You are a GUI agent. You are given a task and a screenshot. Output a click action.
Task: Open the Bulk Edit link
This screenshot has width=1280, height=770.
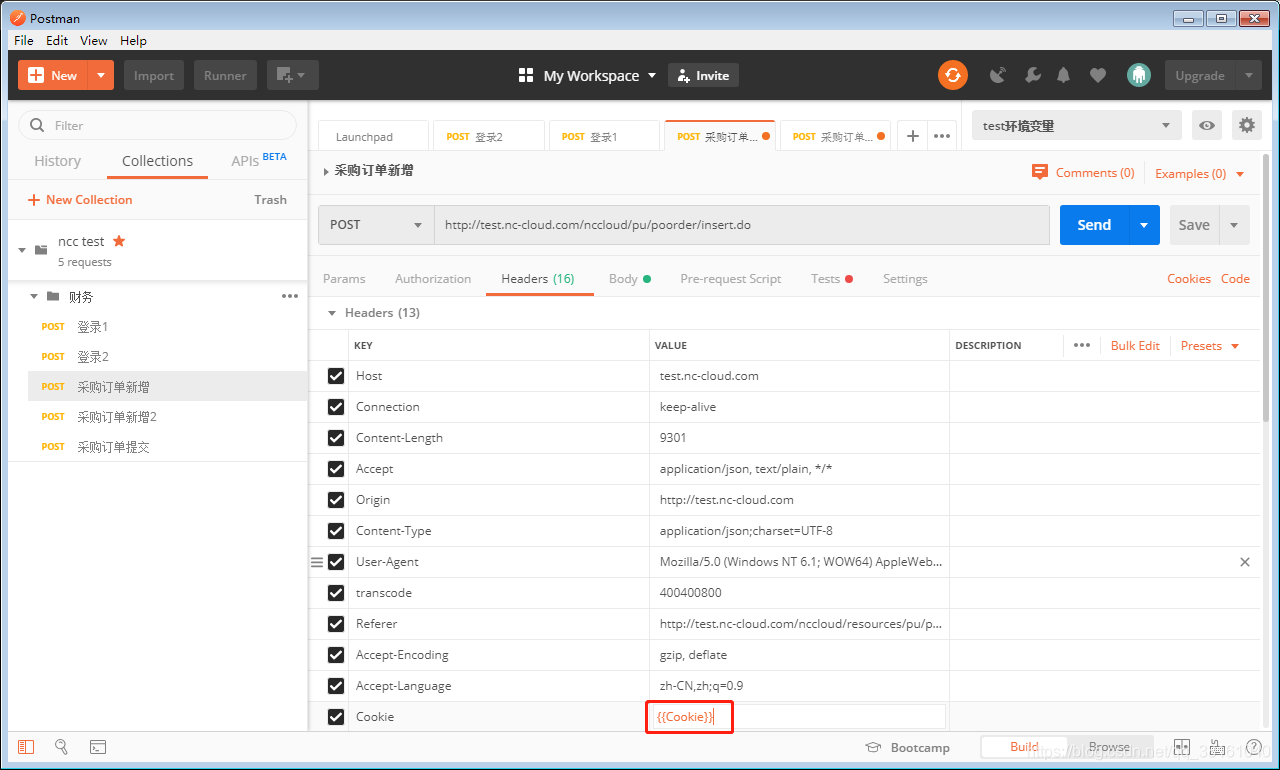coord(1135,345)
